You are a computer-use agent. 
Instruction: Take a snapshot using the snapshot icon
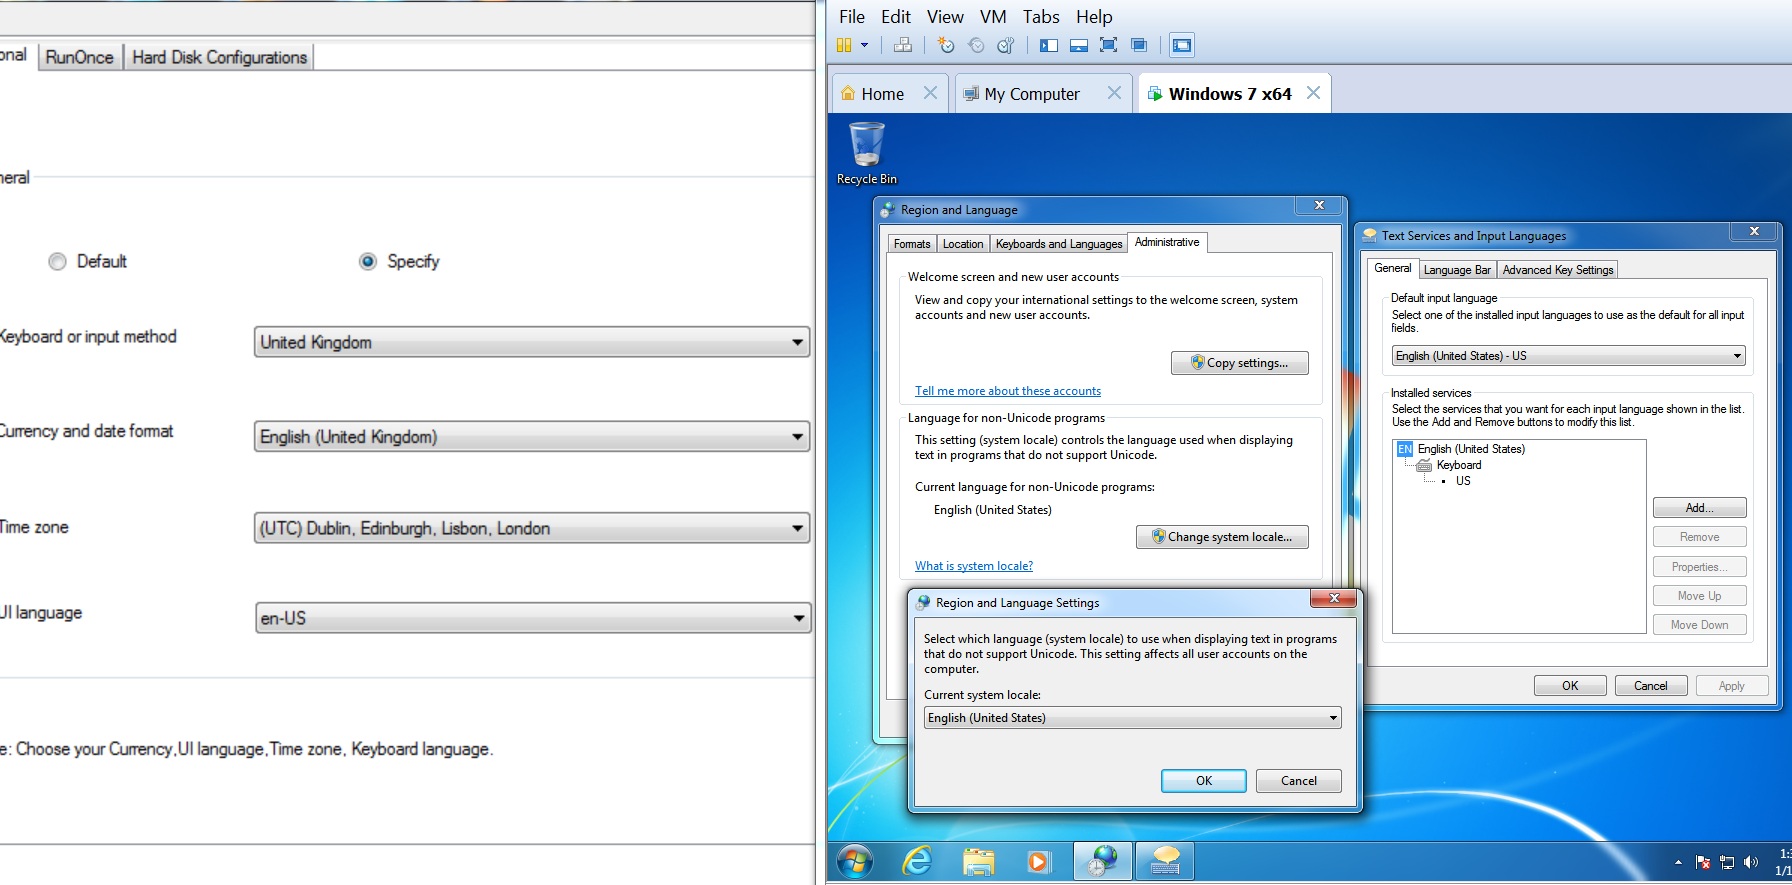click(x=946, y=45)
